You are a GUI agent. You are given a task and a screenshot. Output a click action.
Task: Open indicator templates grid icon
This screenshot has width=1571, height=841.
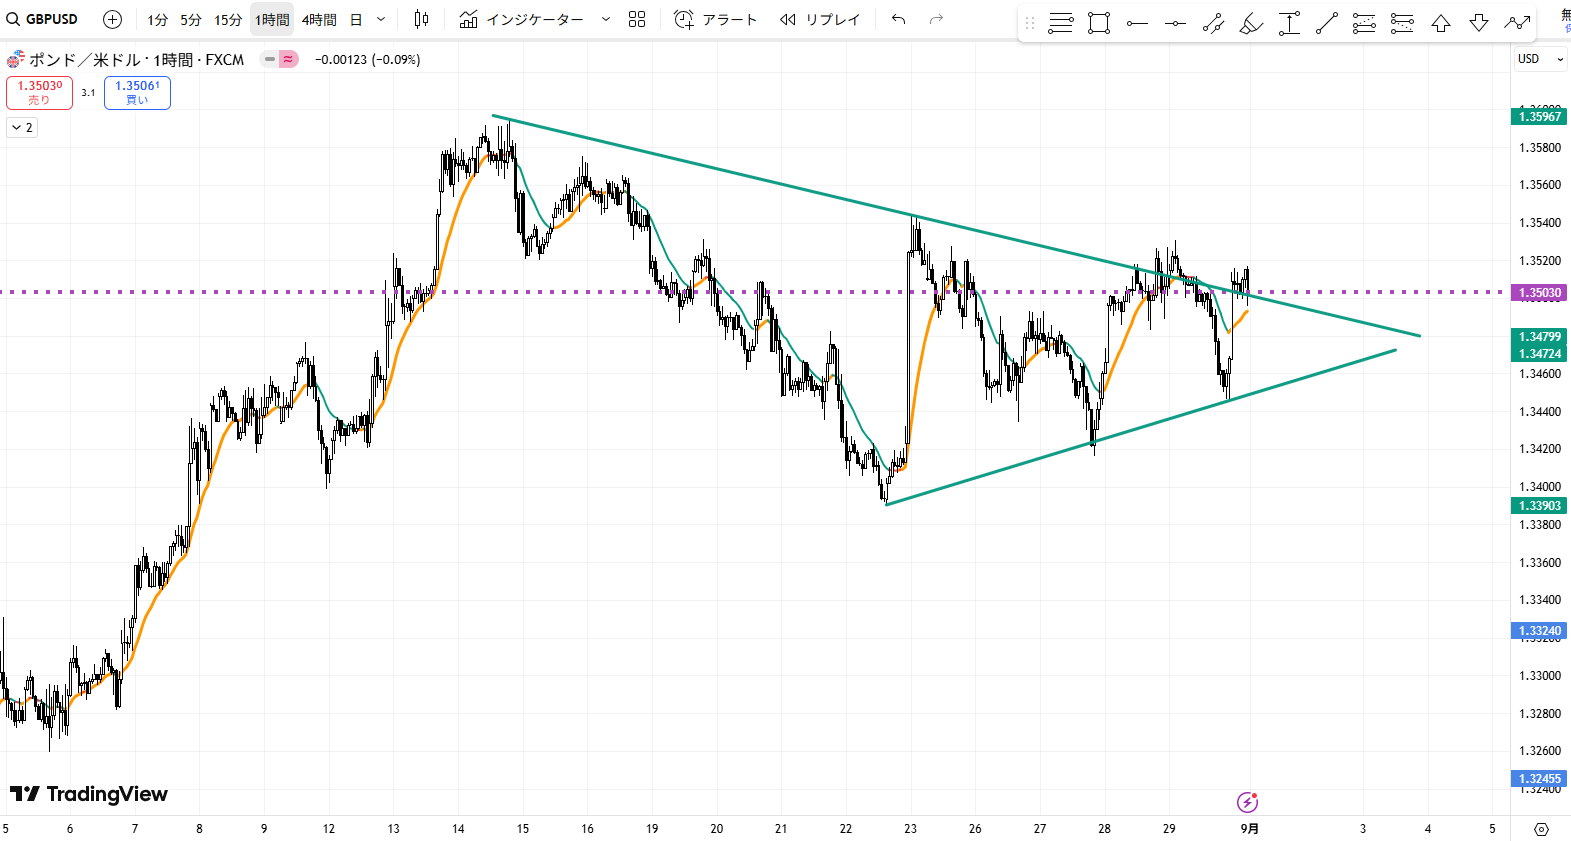[637, 19]
